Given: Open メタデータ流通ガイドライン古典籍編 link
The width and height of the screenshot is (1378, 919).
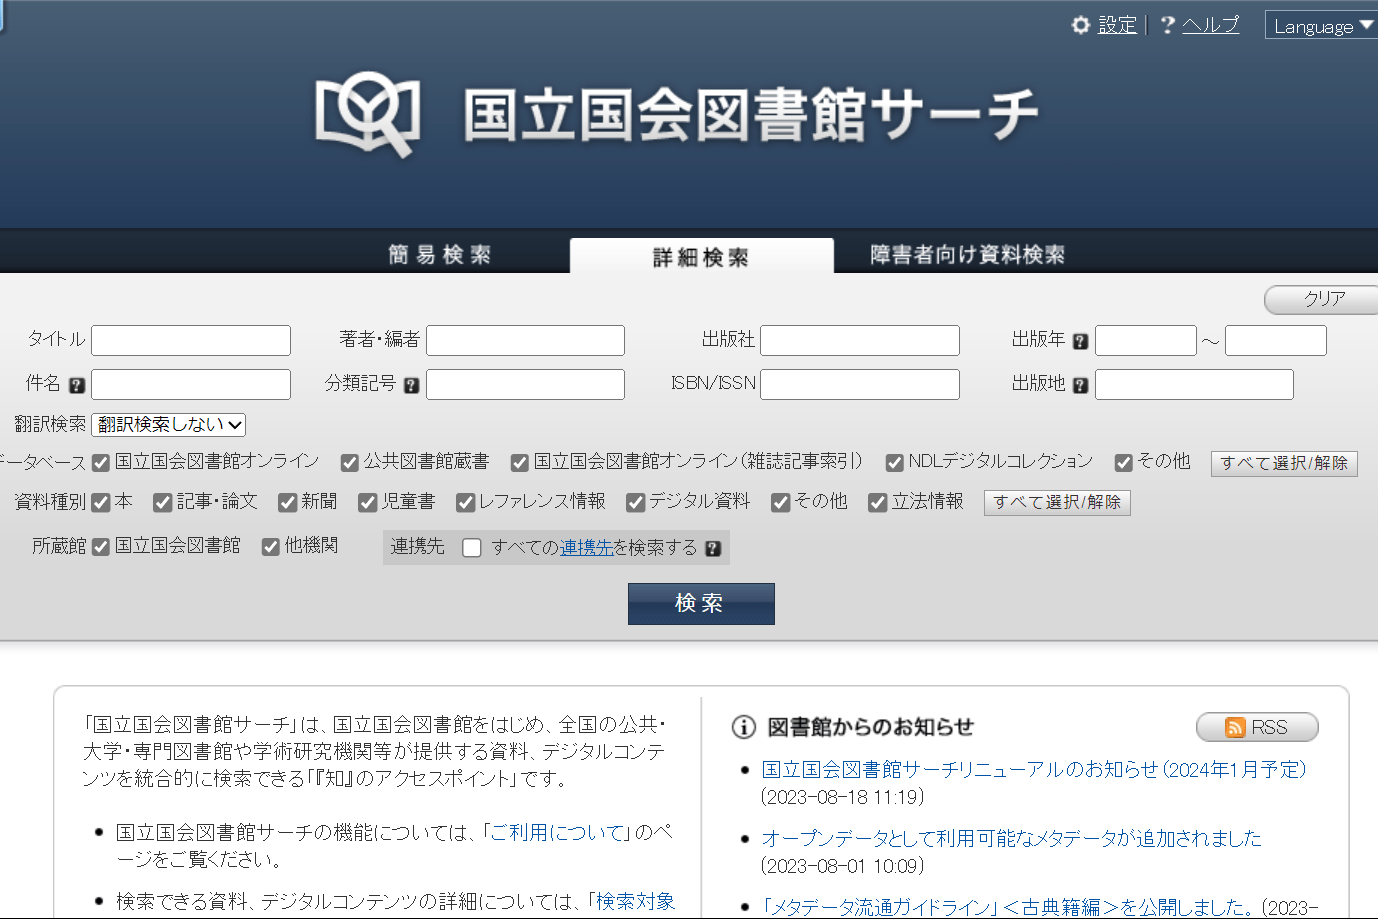Looking at the screenshot, I should pyautogui.click(x=1005, y=907).
